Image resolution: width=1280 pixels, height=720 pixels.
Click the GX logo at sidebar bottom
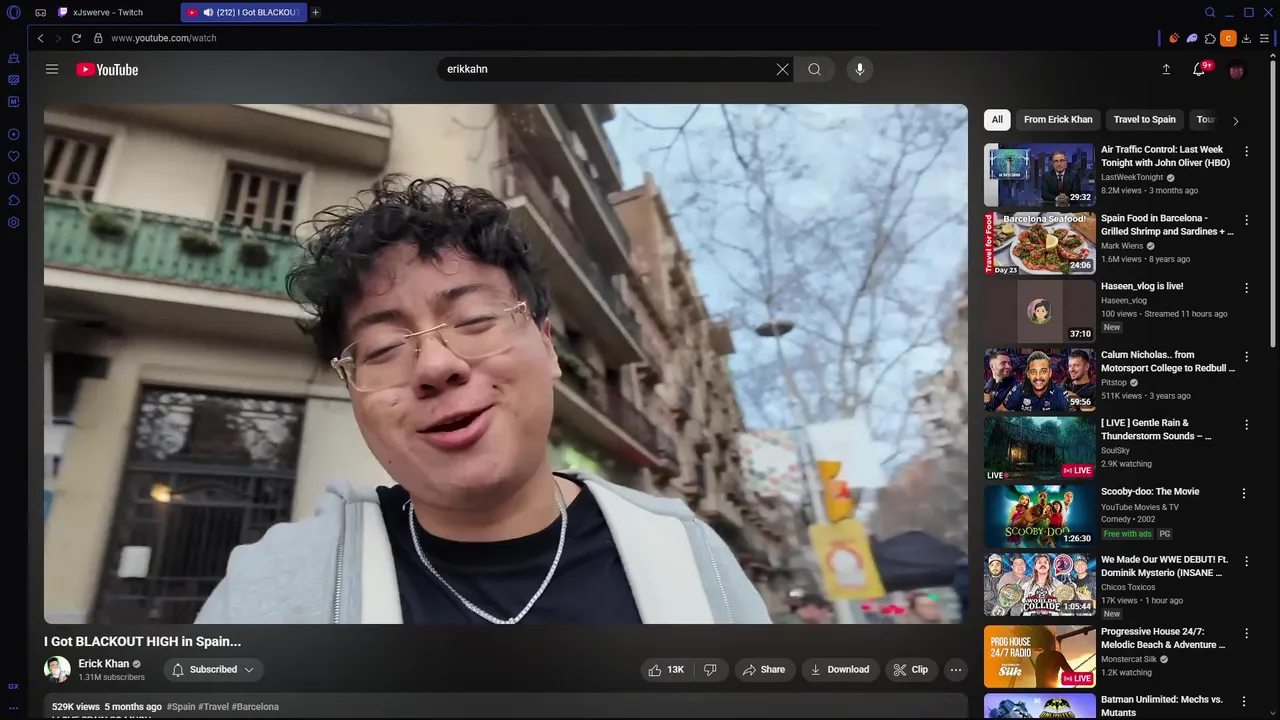pos(14,686)
